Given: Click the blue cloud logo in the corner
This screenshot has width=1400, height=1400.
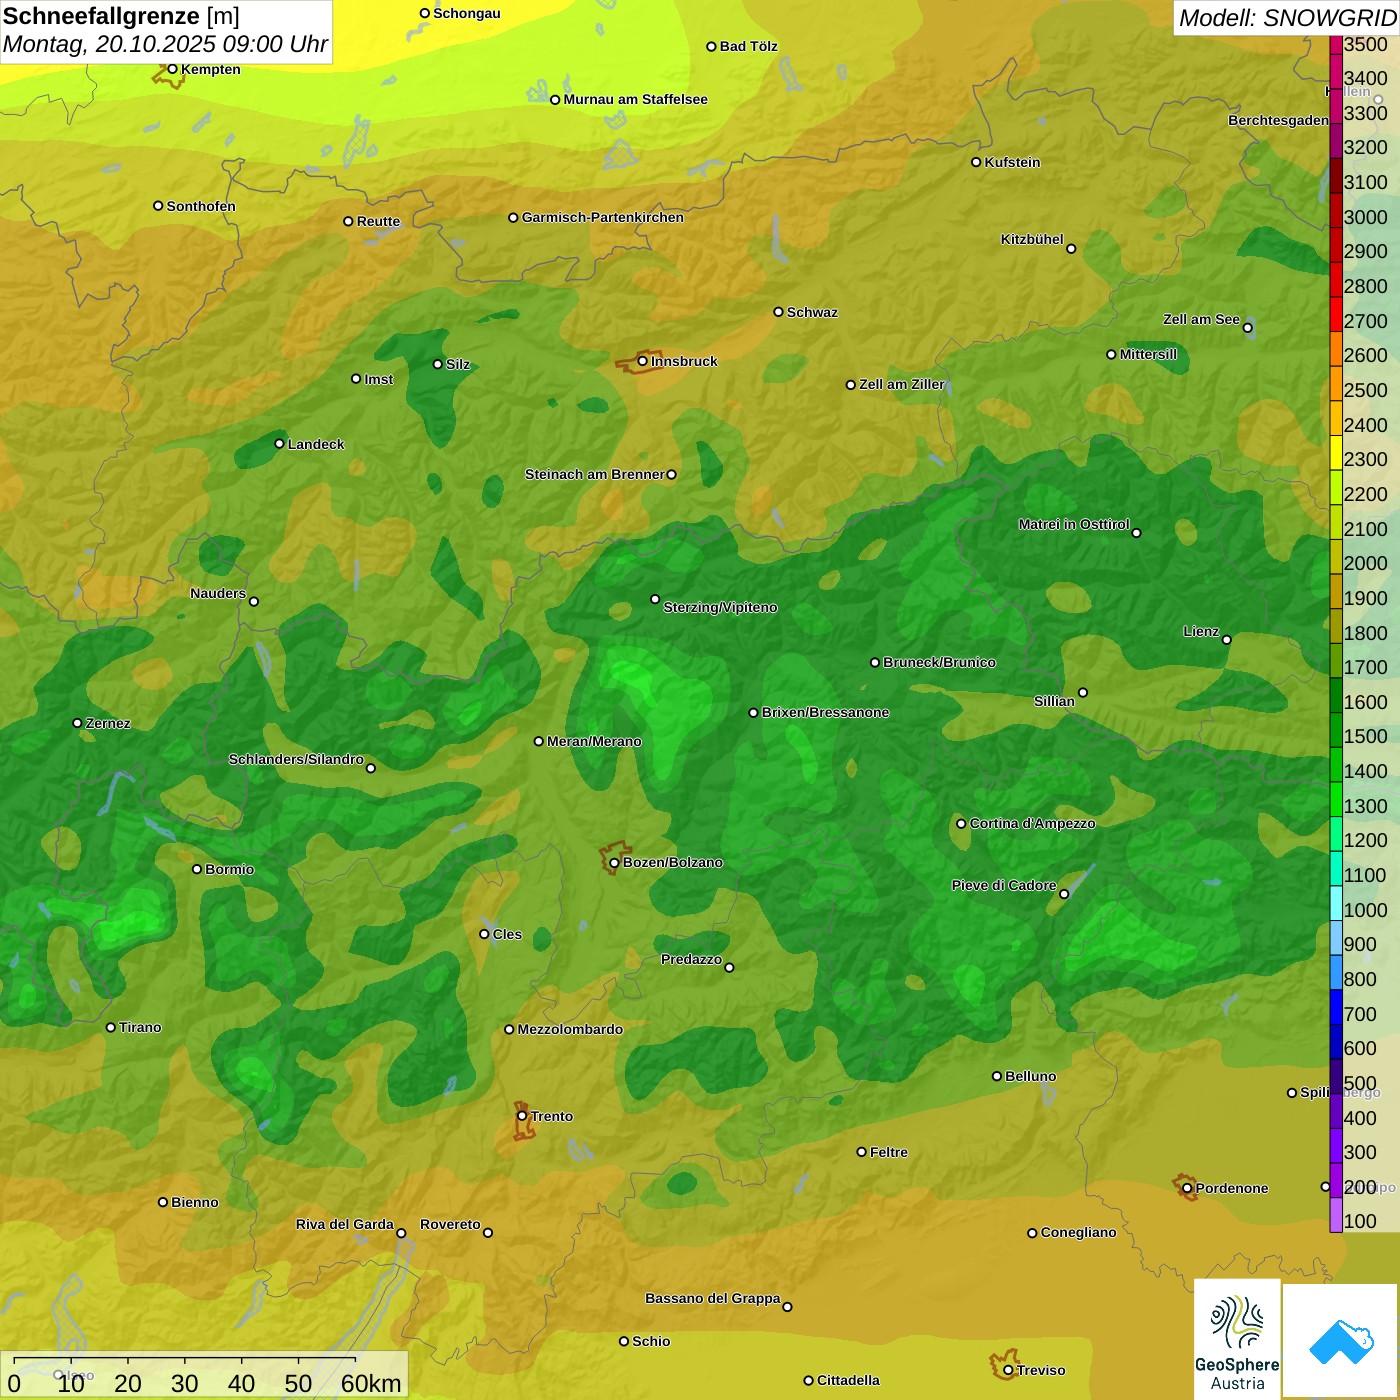Looking at the screenshot, I should tap(1340, 1341).
